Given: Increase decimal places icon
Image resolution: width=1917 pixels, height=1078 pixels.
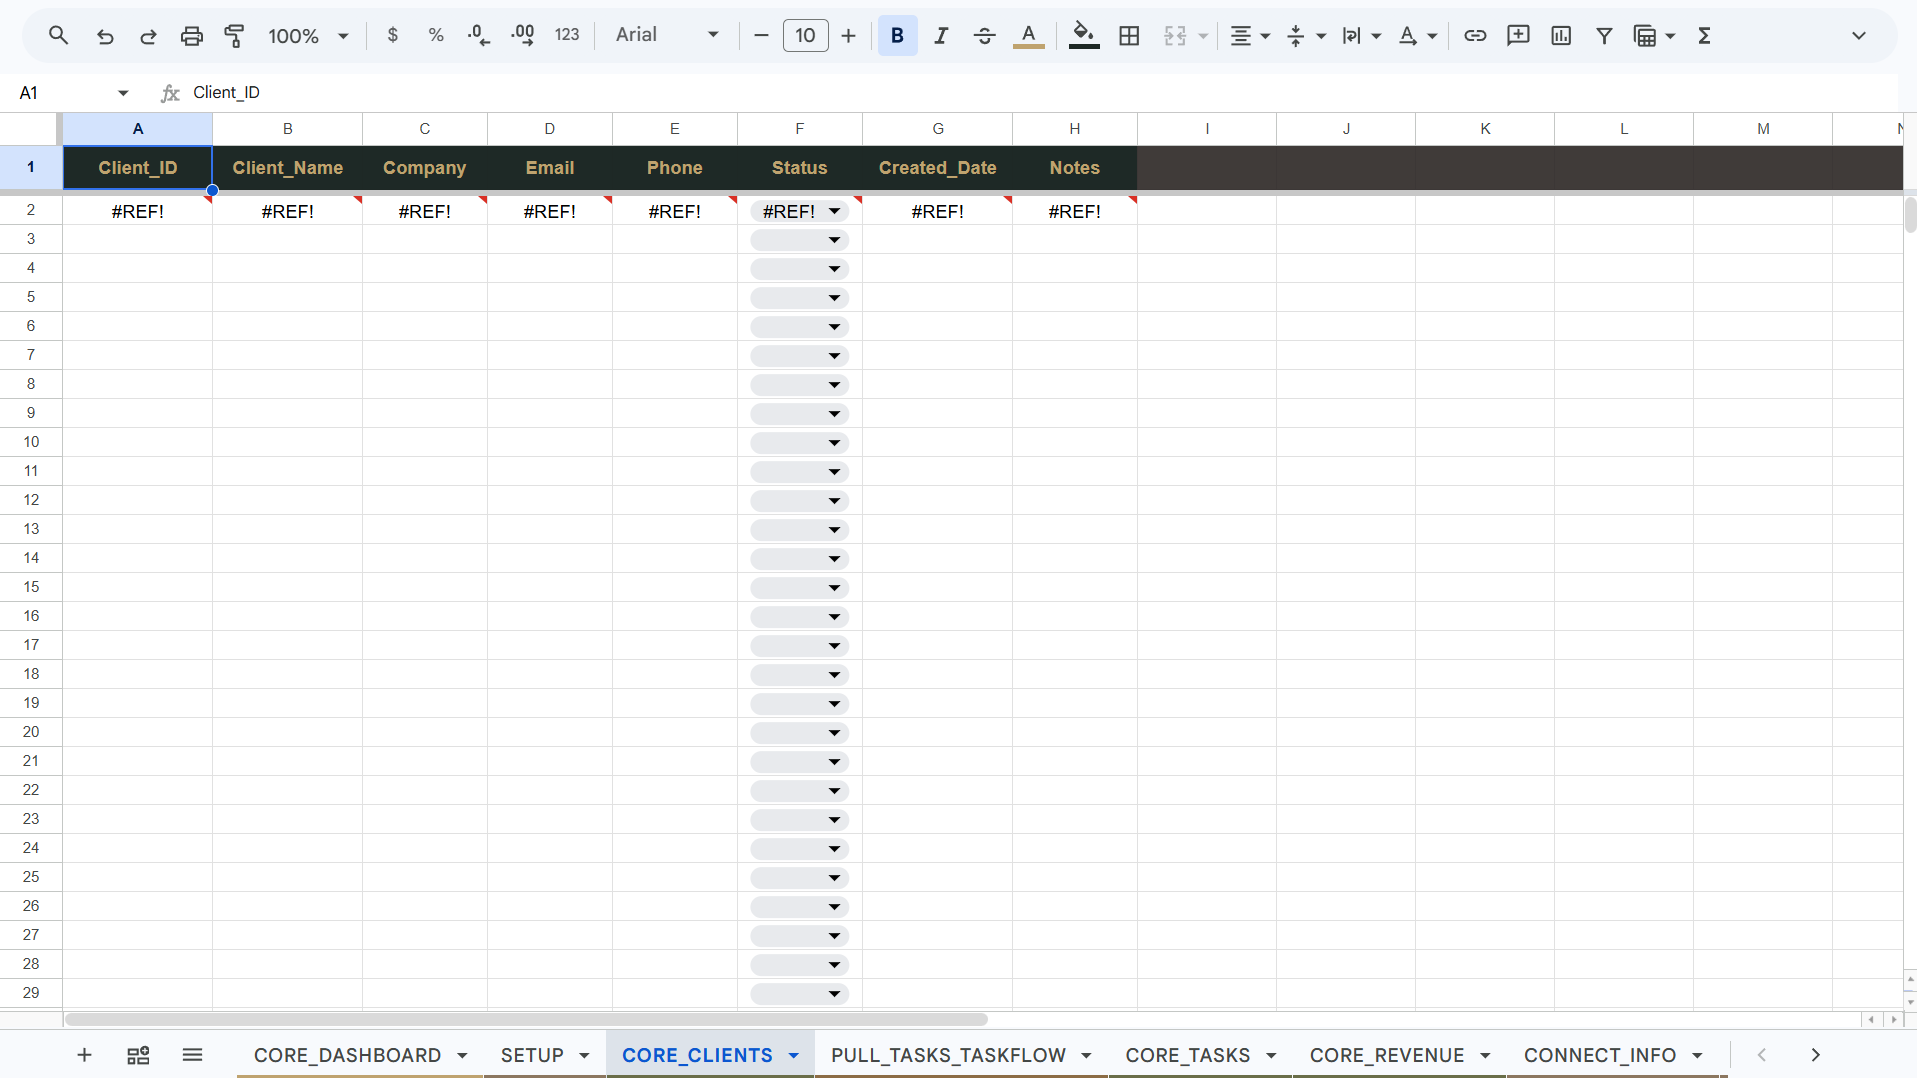Looking at the screenshot, I should coord(522,36).
